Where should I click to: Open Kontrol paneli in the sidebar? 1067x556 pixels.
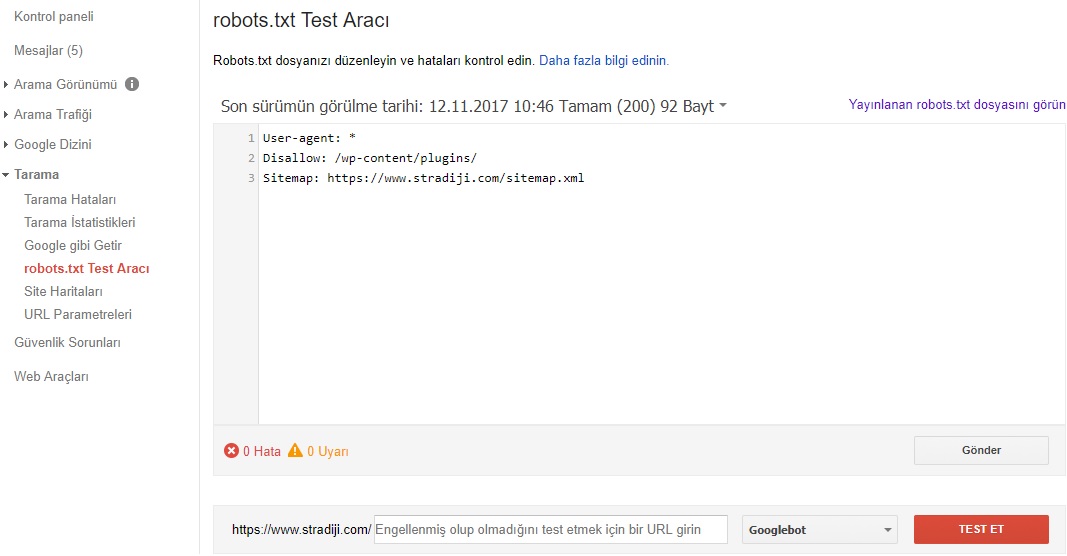[x=54, y=16]
